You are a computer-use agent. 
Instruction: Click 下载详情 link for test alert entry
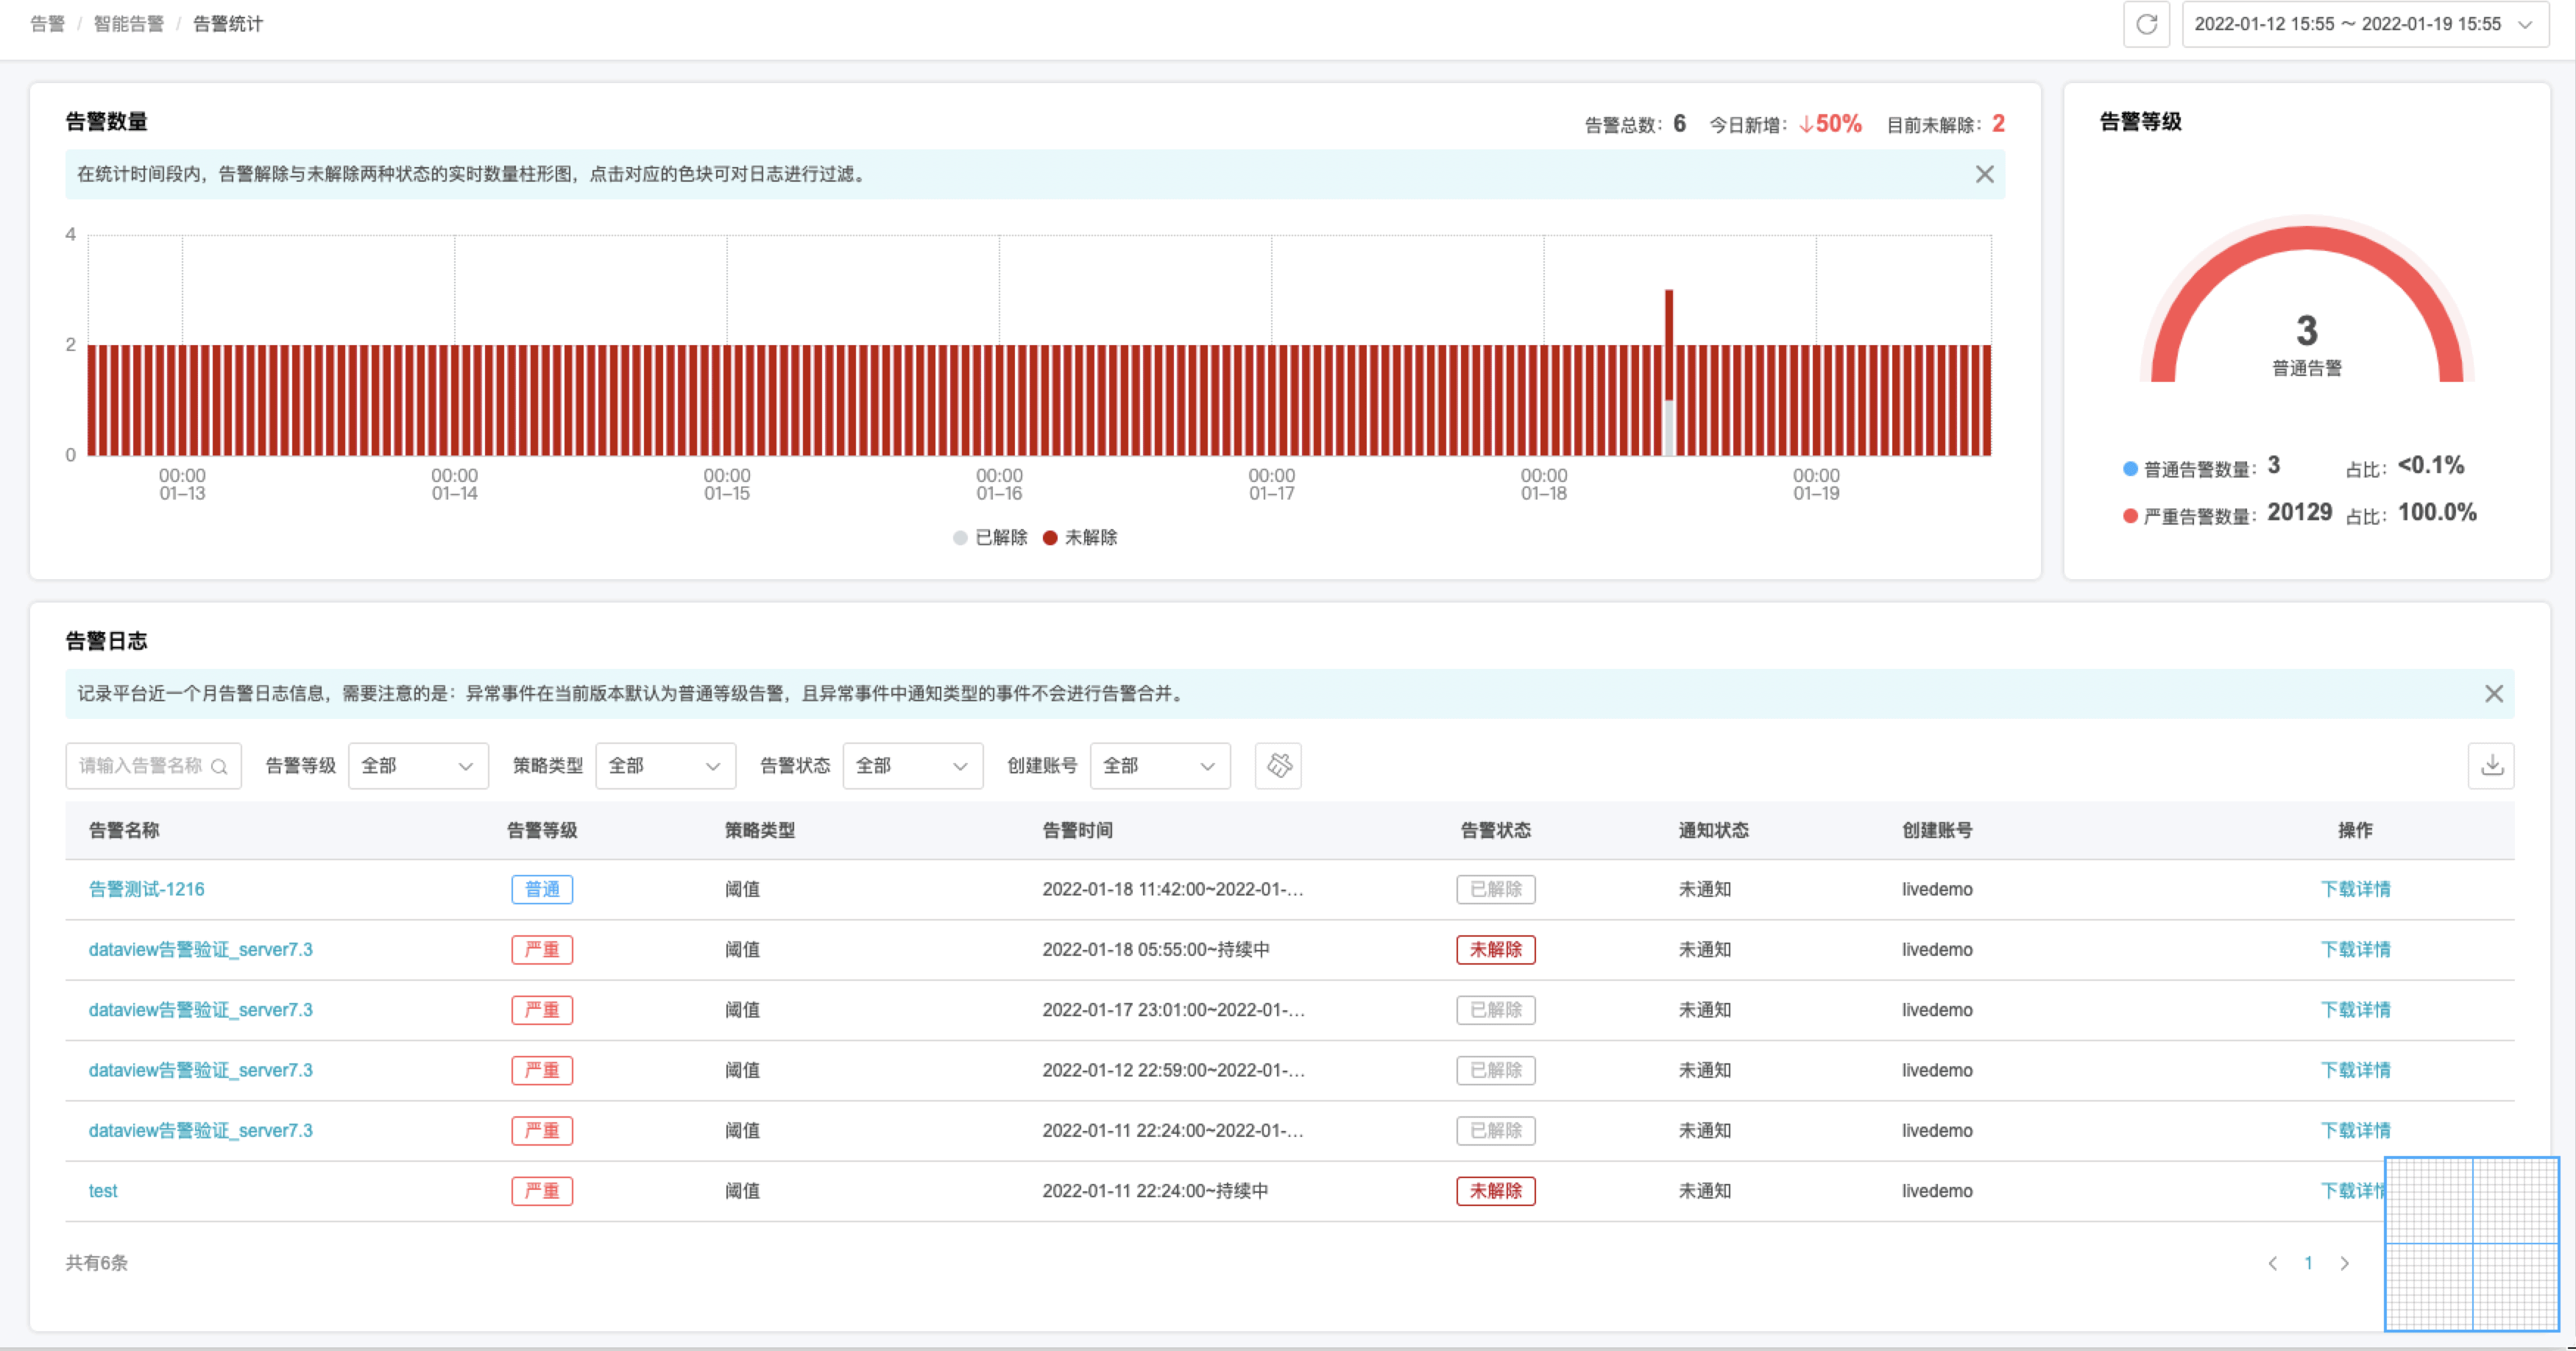pyautogui.click(x=2354, y=1191)
